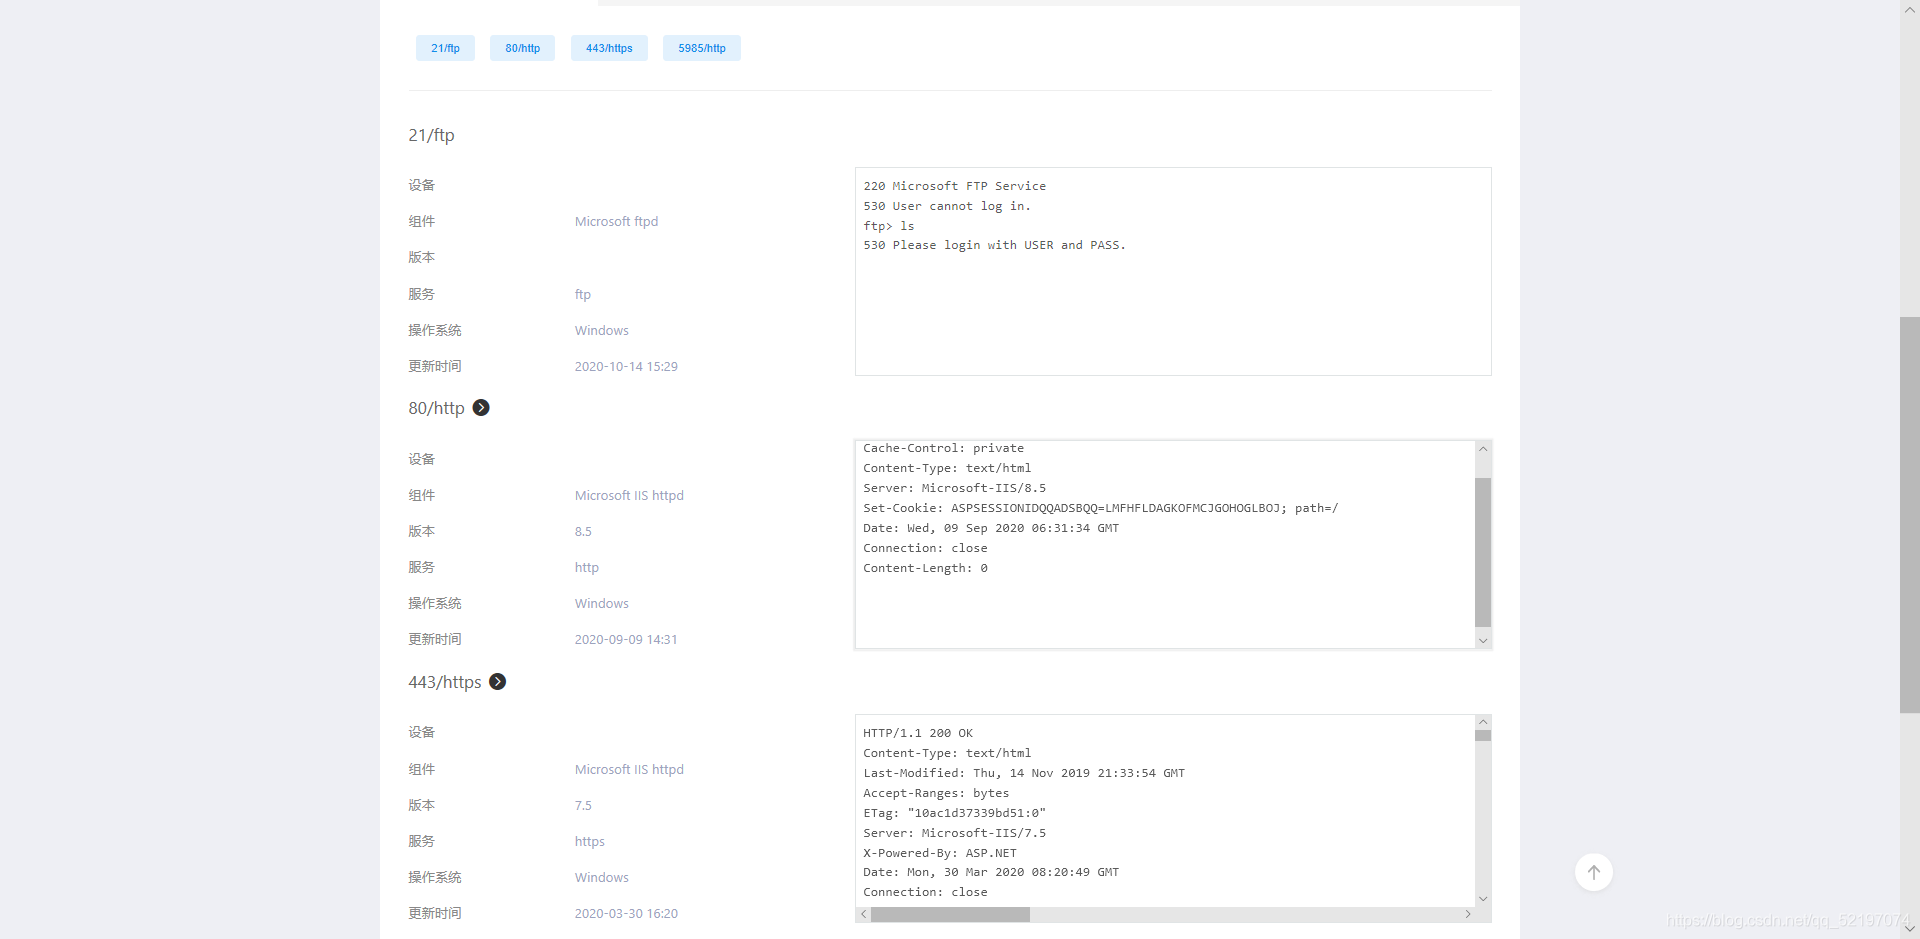Click the 443/https section heading text
Viewport: 1920px width, 939px height.
pyautogui.click(x=445, y=682)
